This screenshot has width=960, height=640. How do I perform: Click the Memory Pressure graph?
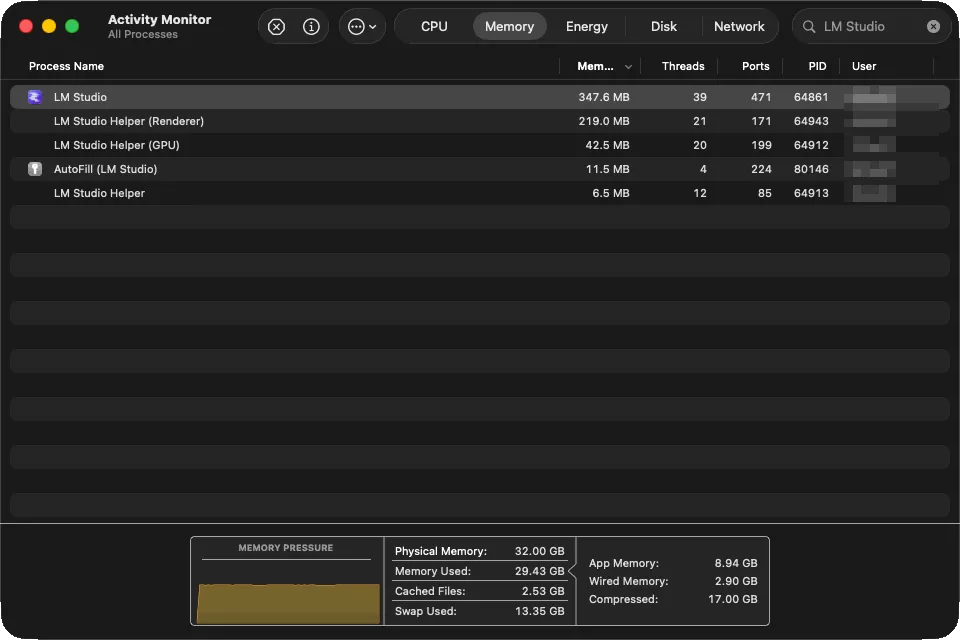coord(288,603)
